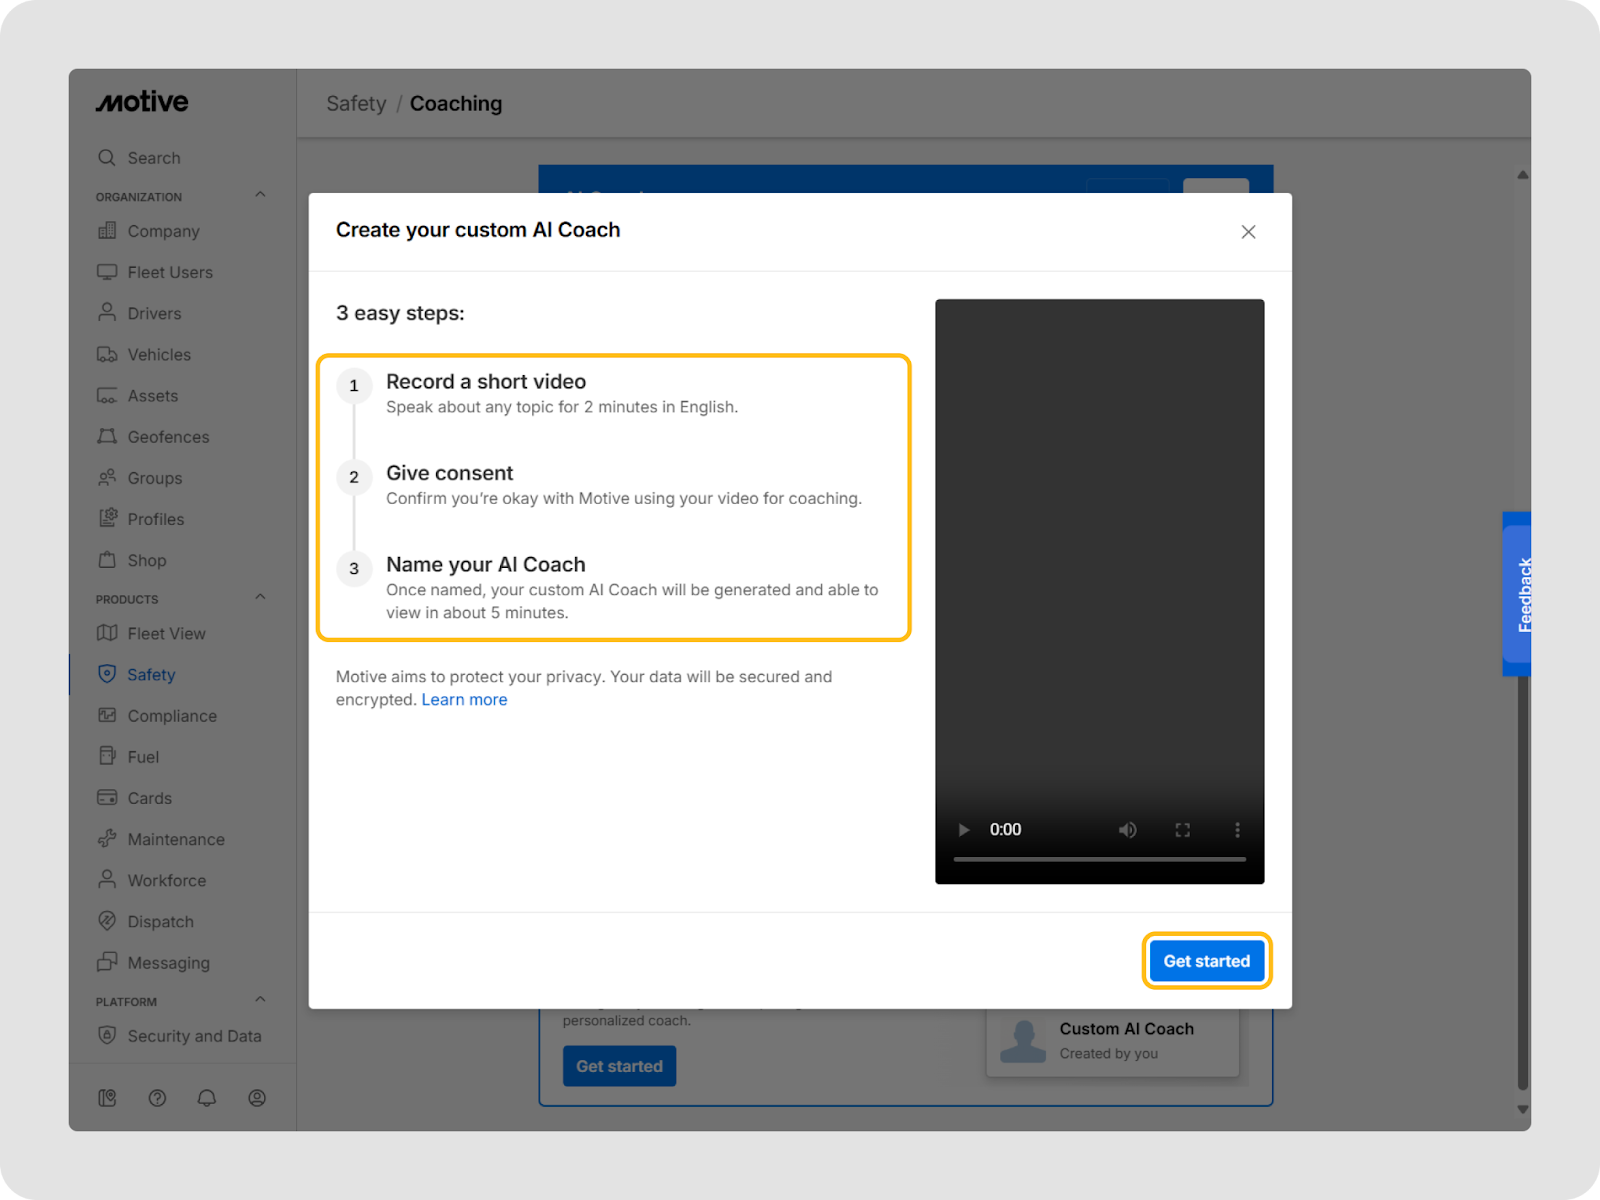Collapse the Organization section
Viewport: 1600px width, 1200px height.
pos(260,195)
